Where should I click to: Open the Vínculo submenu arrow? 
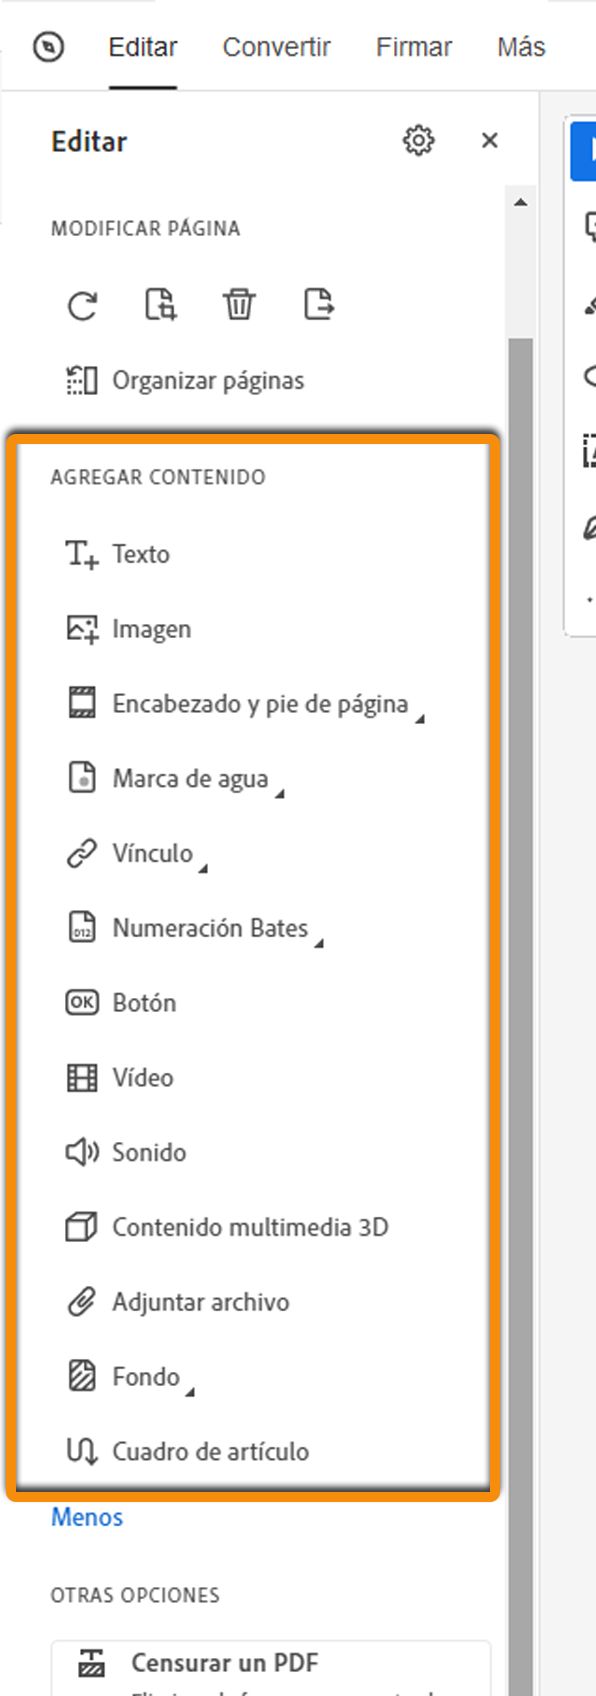203,866
